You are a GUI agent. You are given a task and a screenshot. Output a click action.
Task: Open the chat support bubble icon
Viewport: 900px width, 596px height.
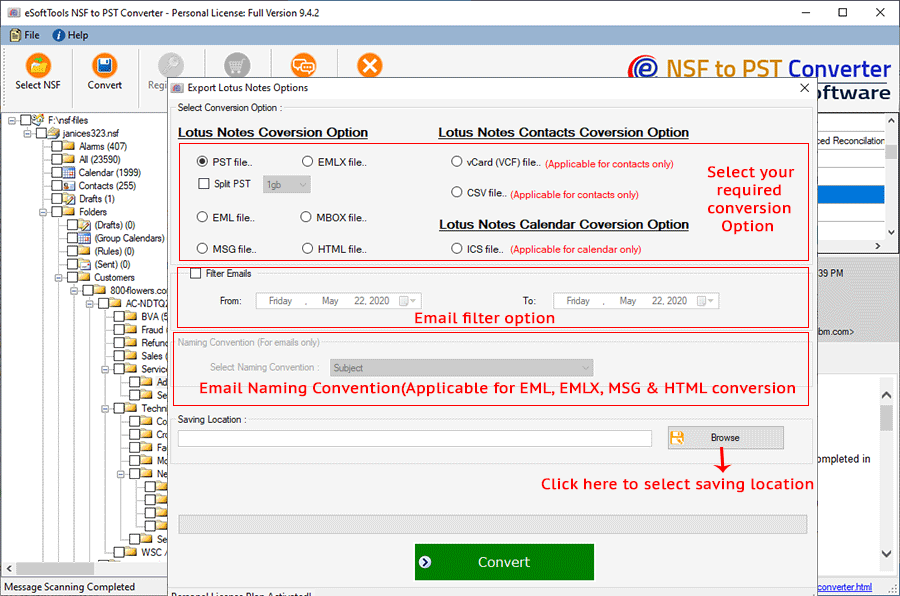(x=303, y=66)
